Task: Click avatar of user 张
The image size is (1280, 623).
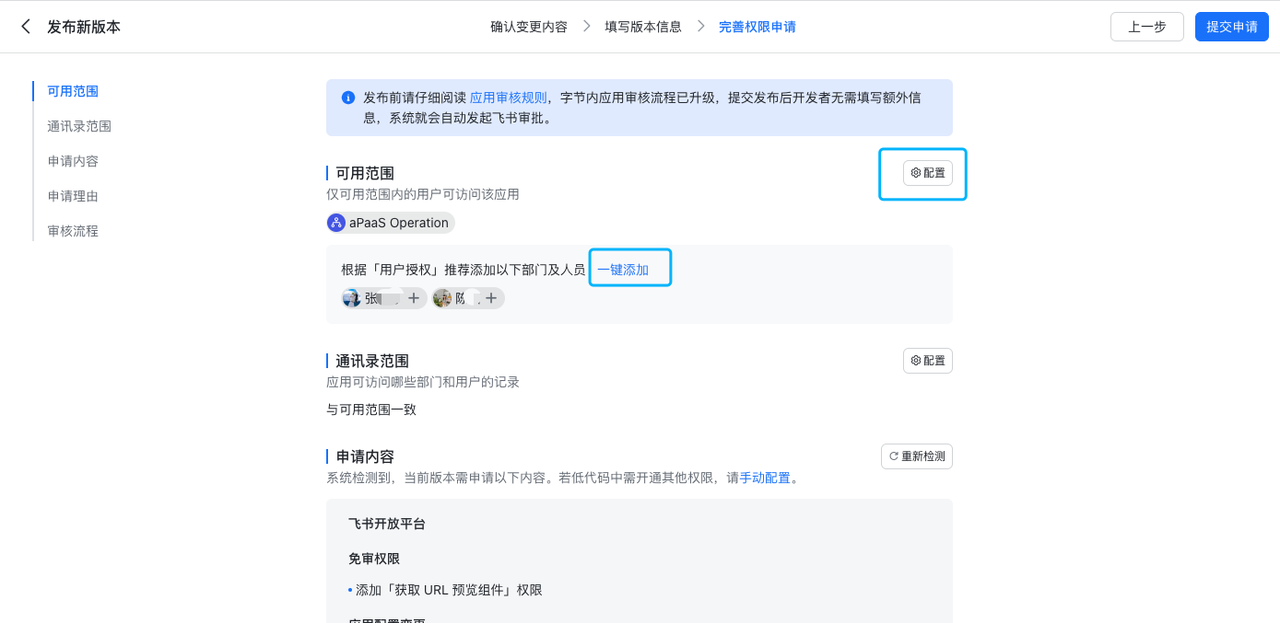Action: click(351, 298)
